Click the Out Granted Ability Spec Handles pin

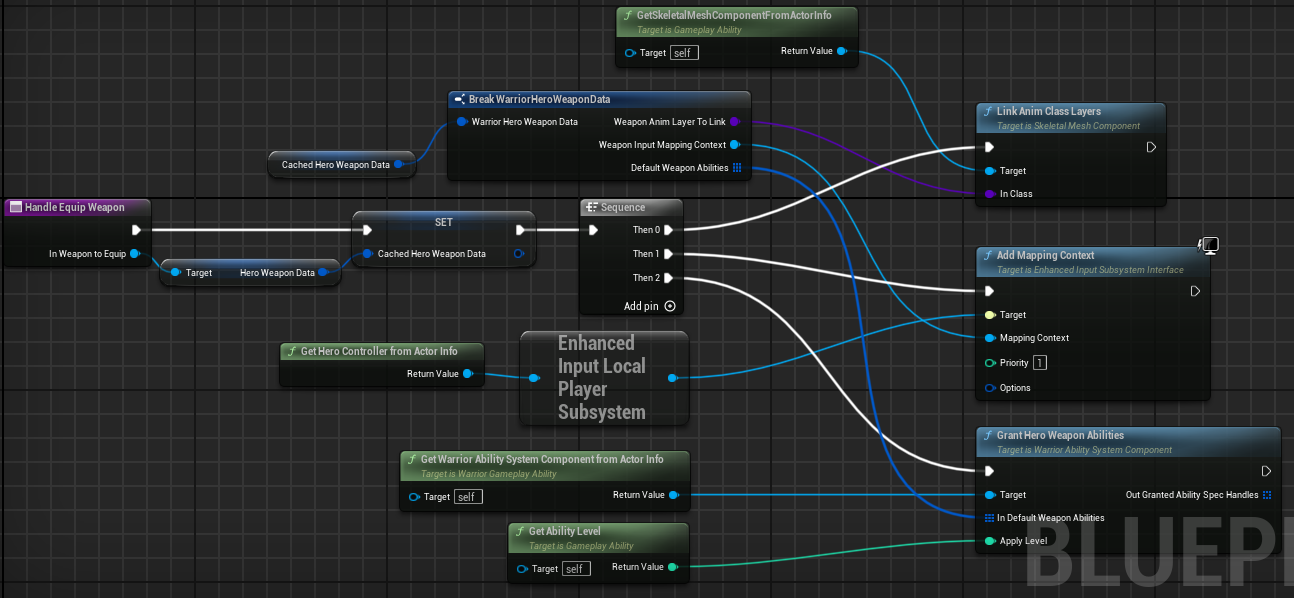coord(1267,495)
